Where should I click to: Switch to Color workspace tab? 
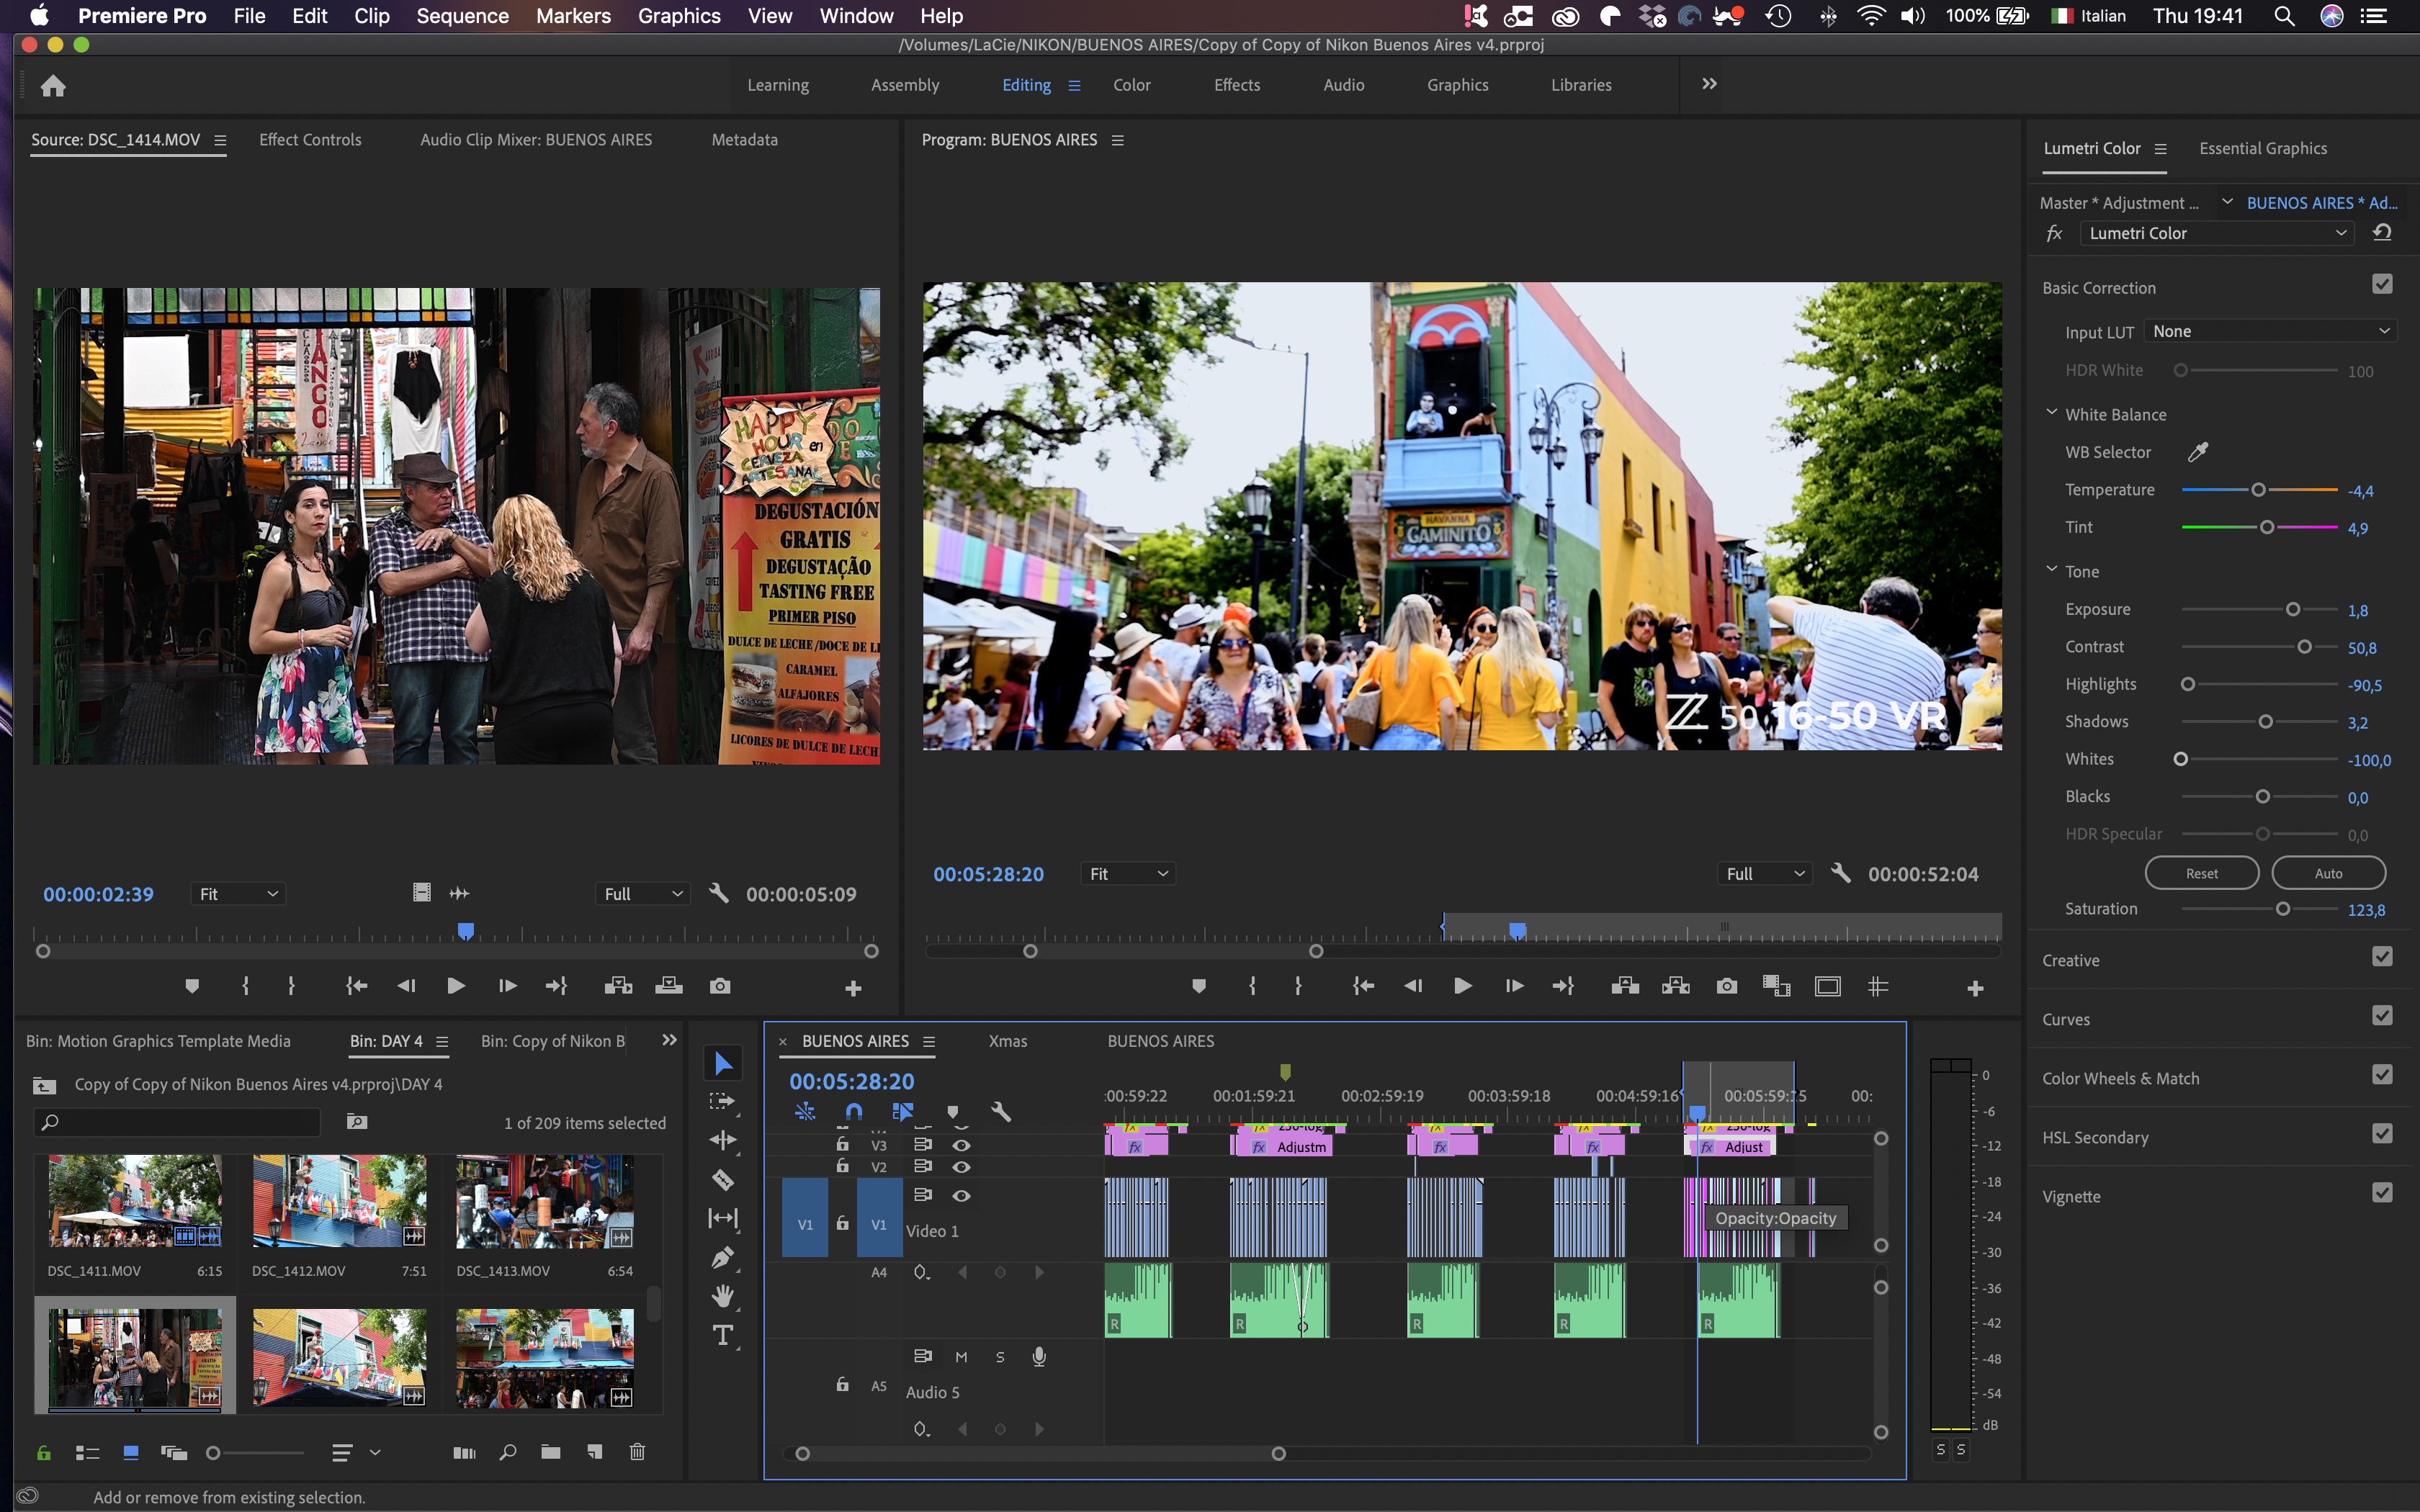1131,85
